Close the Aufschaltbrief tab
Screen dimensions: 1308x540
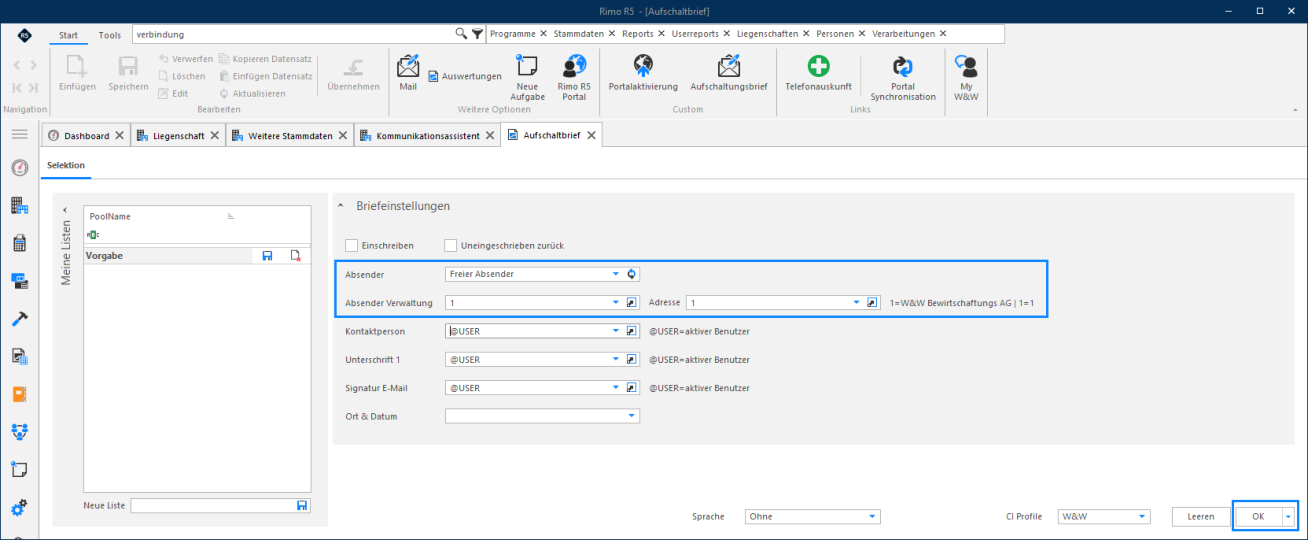(x=591, y=136)
